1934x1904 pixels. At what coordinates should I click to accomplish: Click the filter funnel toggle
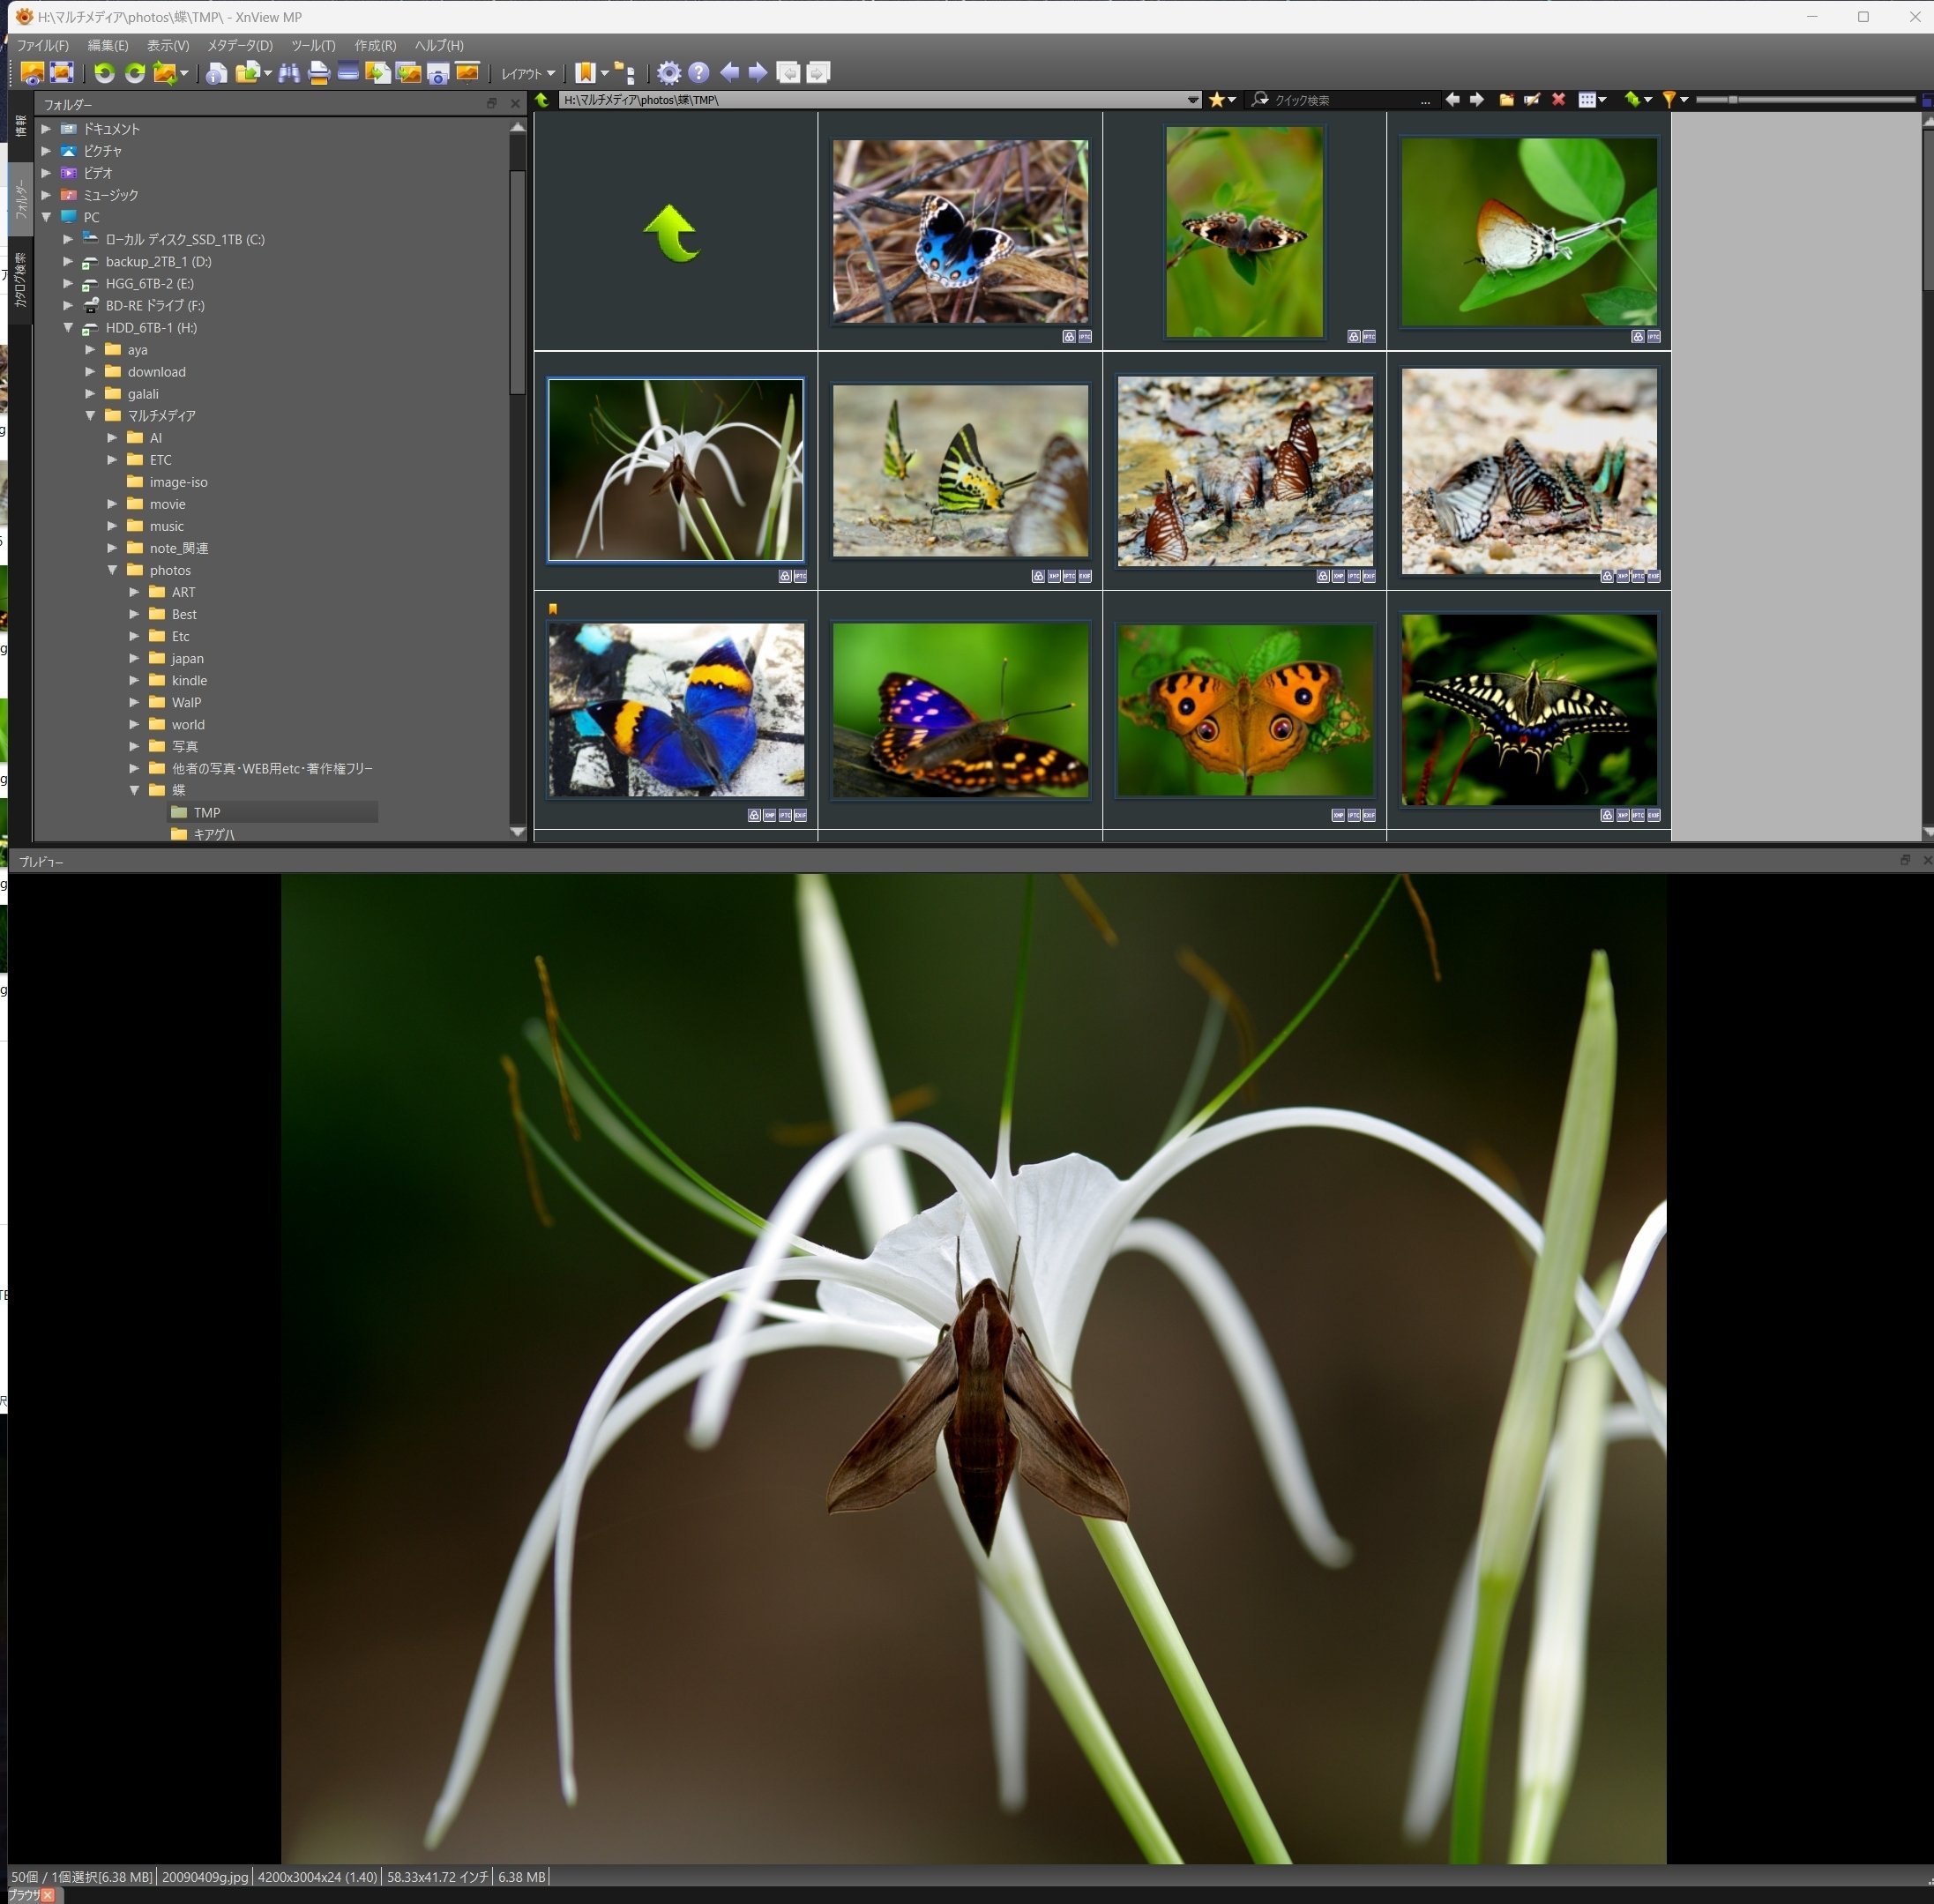click(1670, 100)
